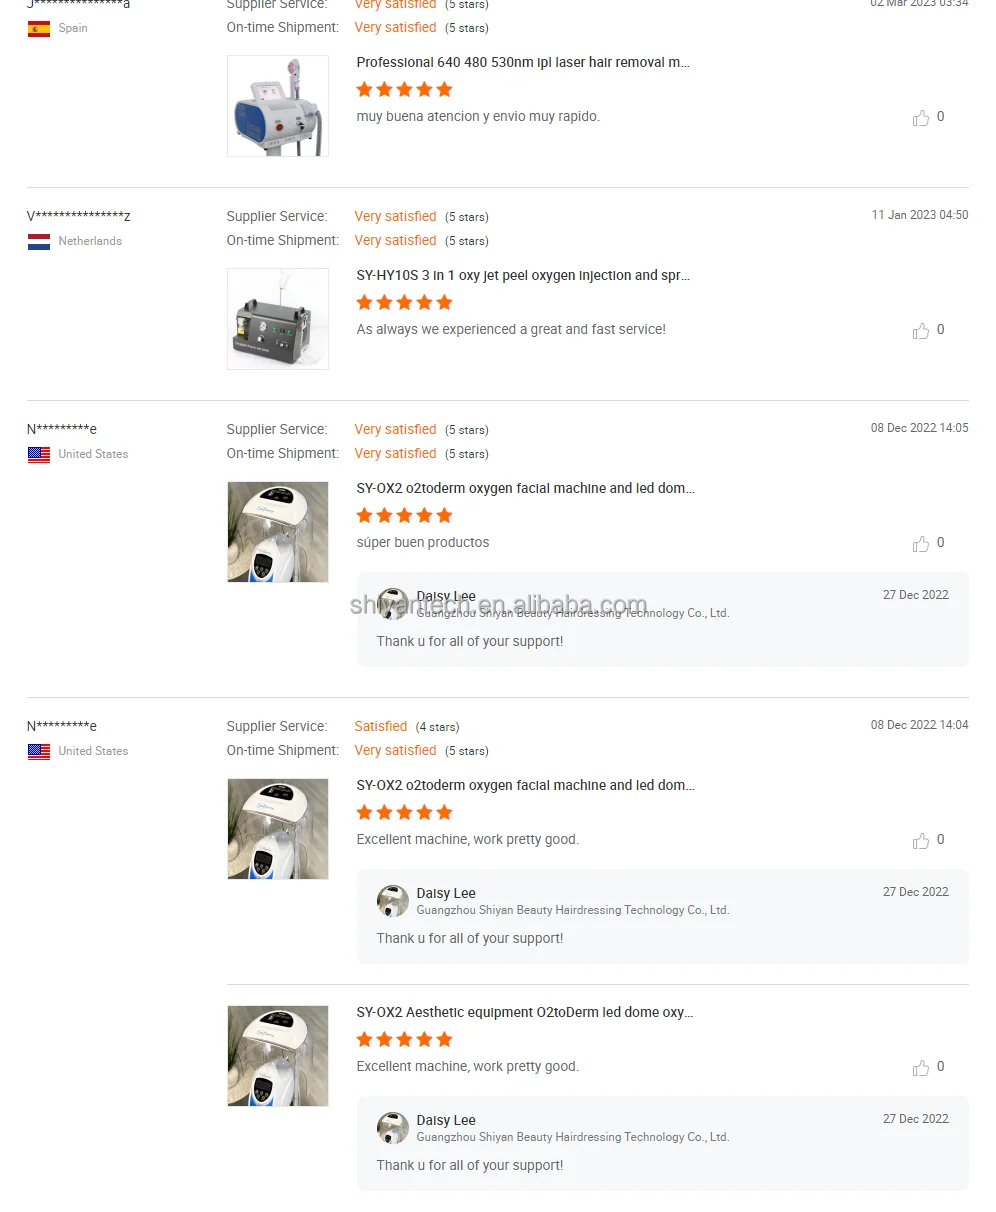
Task: Open 'SY-HY10S 3 in 1 oxy jet peel' link
Action: [523, 275]
